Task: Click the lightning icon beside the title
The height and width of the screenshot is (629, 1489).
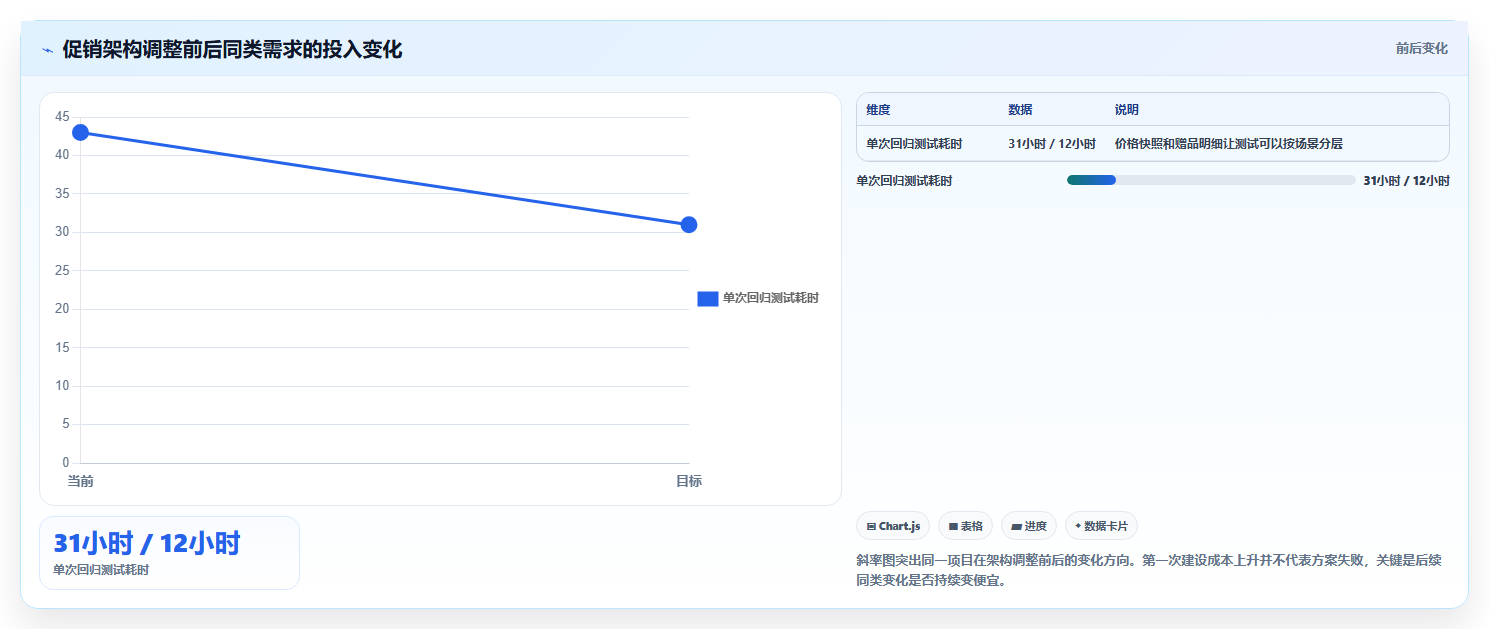Action: (x=47, y=50)
